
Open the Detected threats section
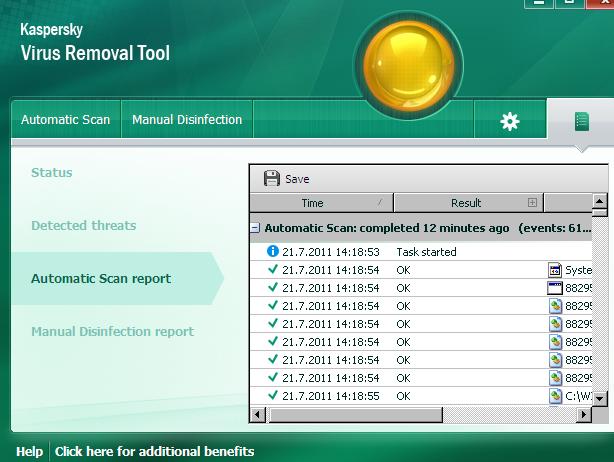[x=83, y=226]
